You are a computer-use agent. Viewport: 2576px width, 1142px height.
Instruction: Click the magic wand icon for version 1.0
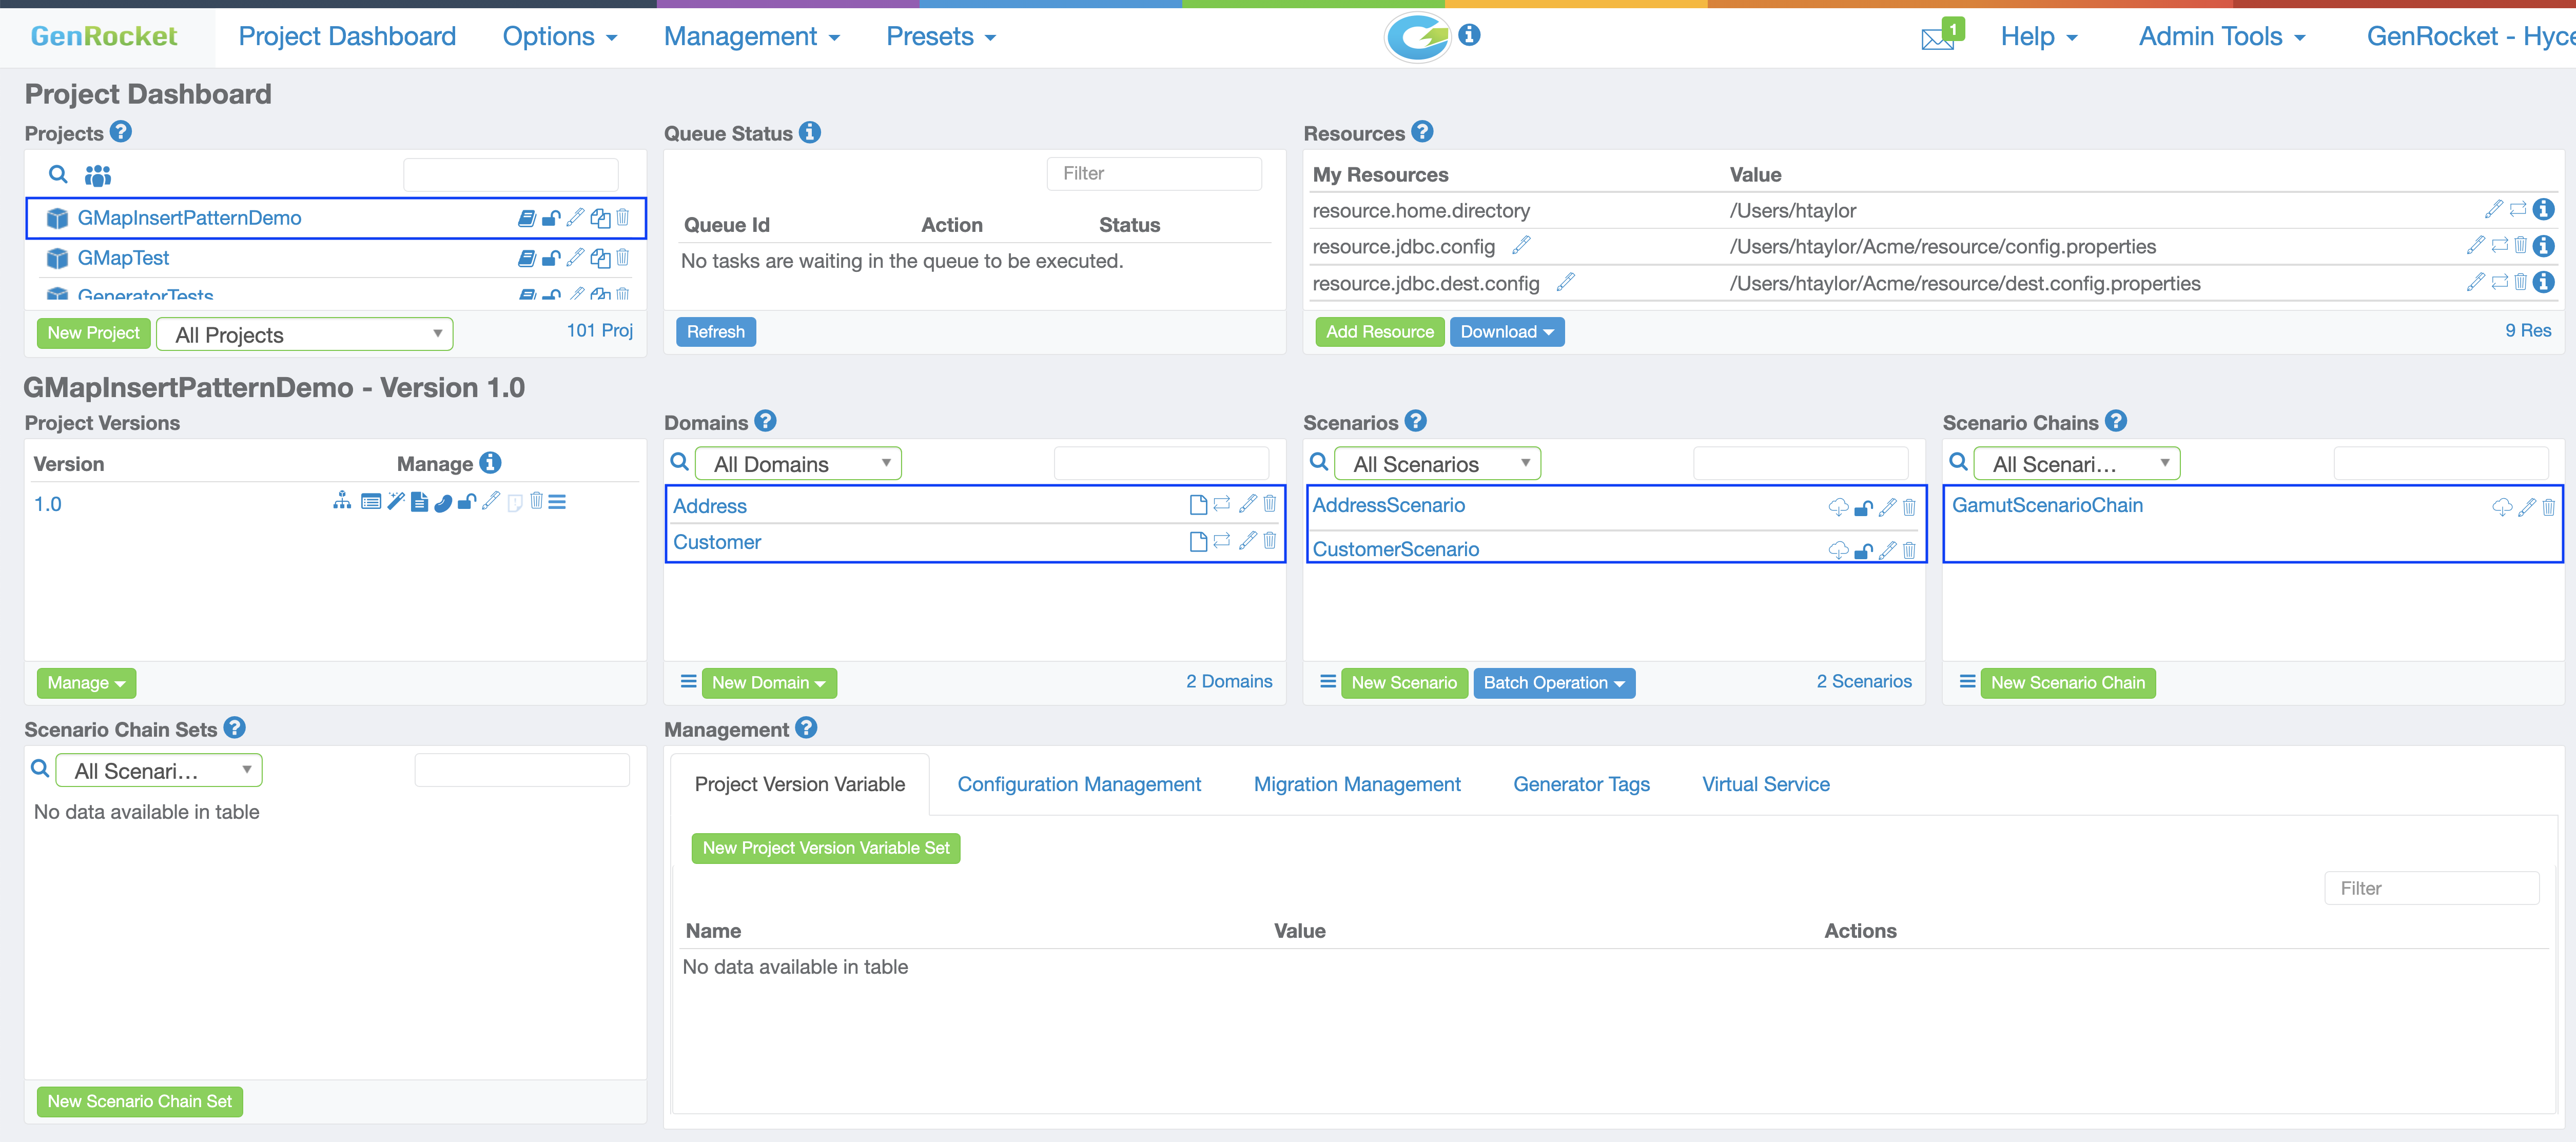[x=396, y=501]
